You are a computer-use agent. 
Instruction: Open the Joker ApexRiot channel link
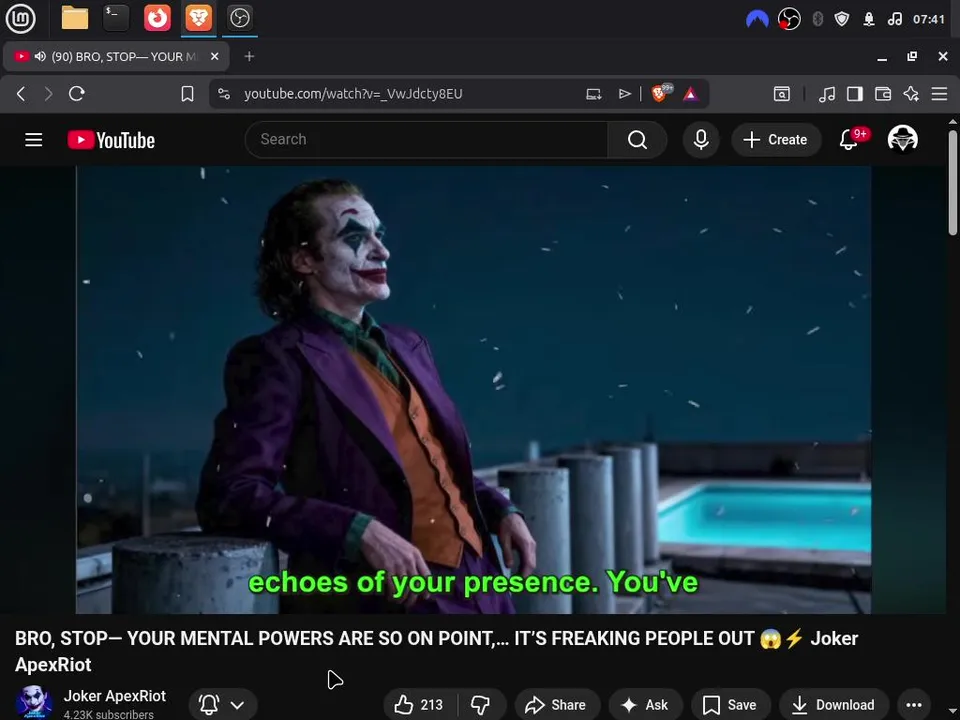tap(114, 696)
